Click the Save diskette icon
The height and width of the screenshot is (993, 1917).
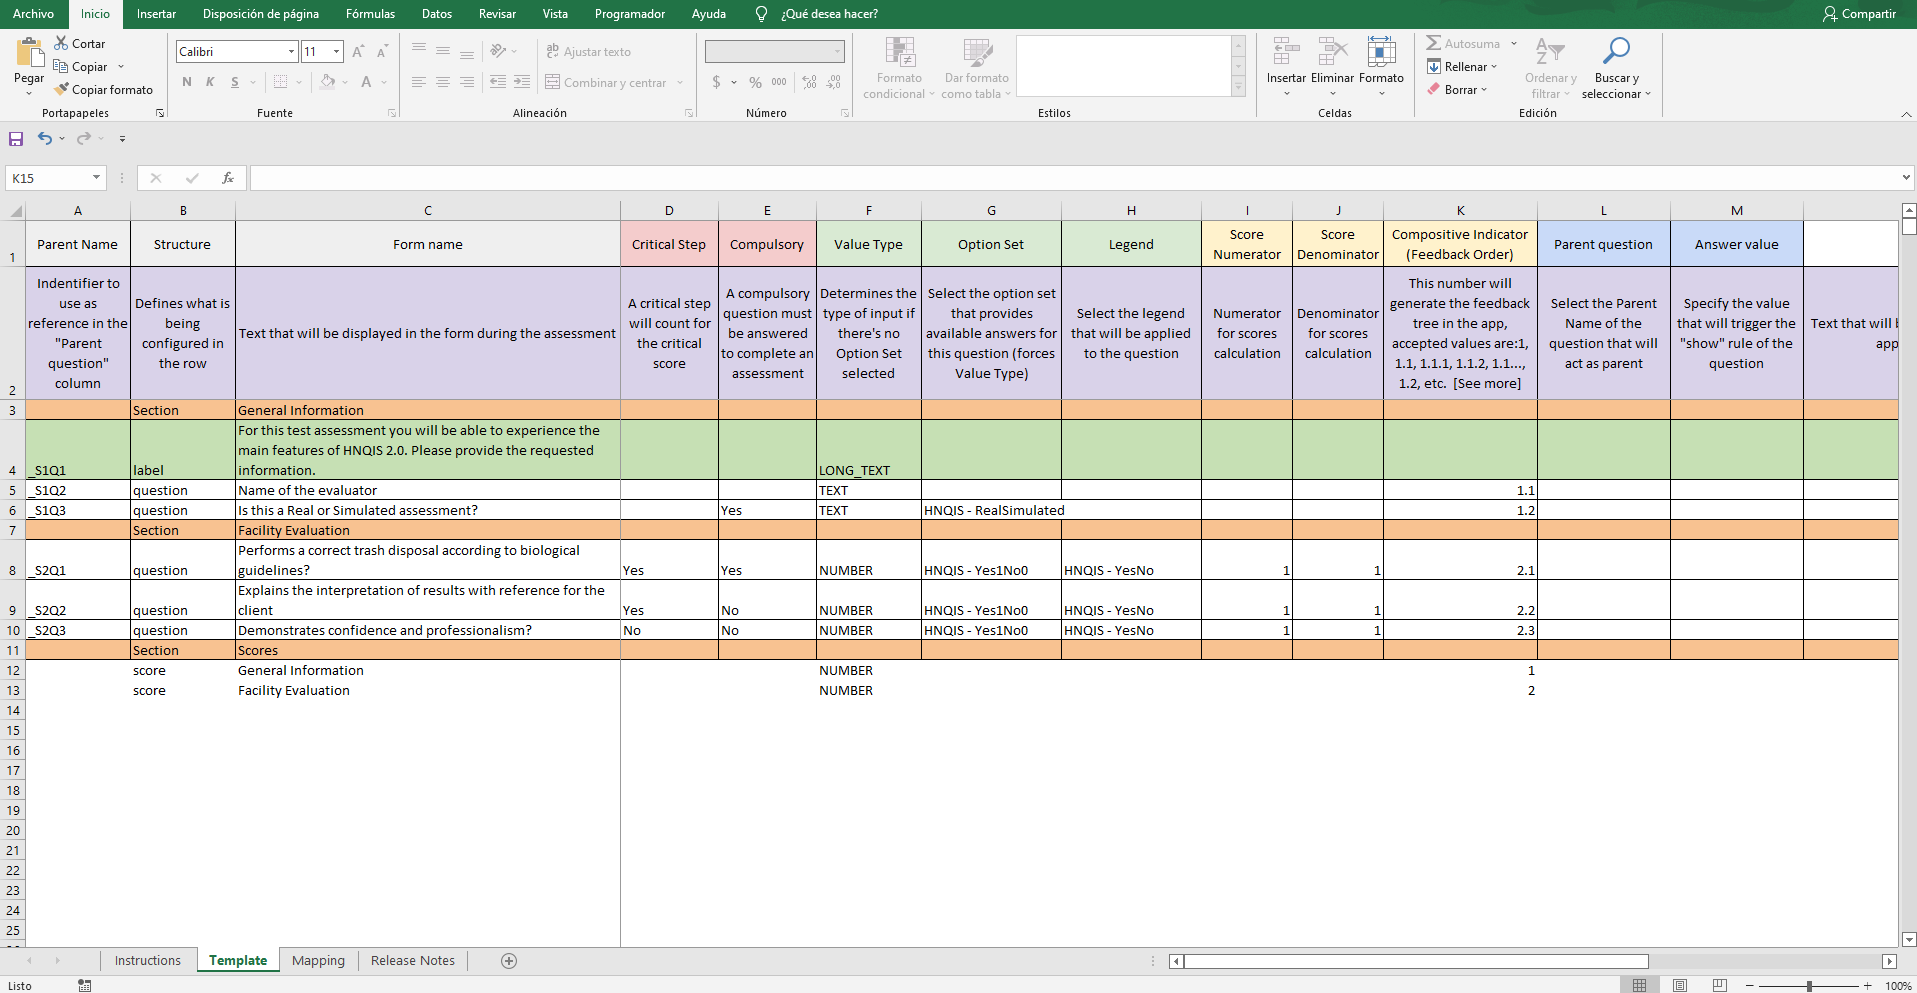tap(16, 139)
